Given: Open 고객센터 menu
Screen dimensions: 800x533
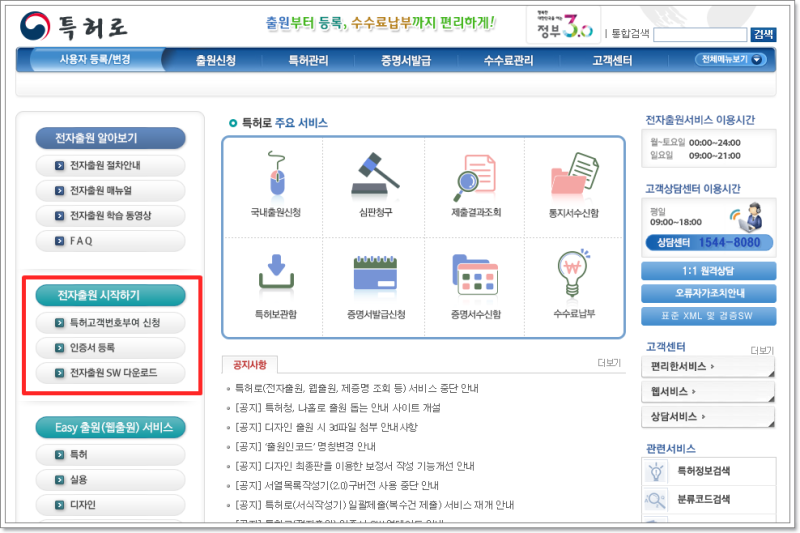Looking at the screenshot, I should point(612,60).
